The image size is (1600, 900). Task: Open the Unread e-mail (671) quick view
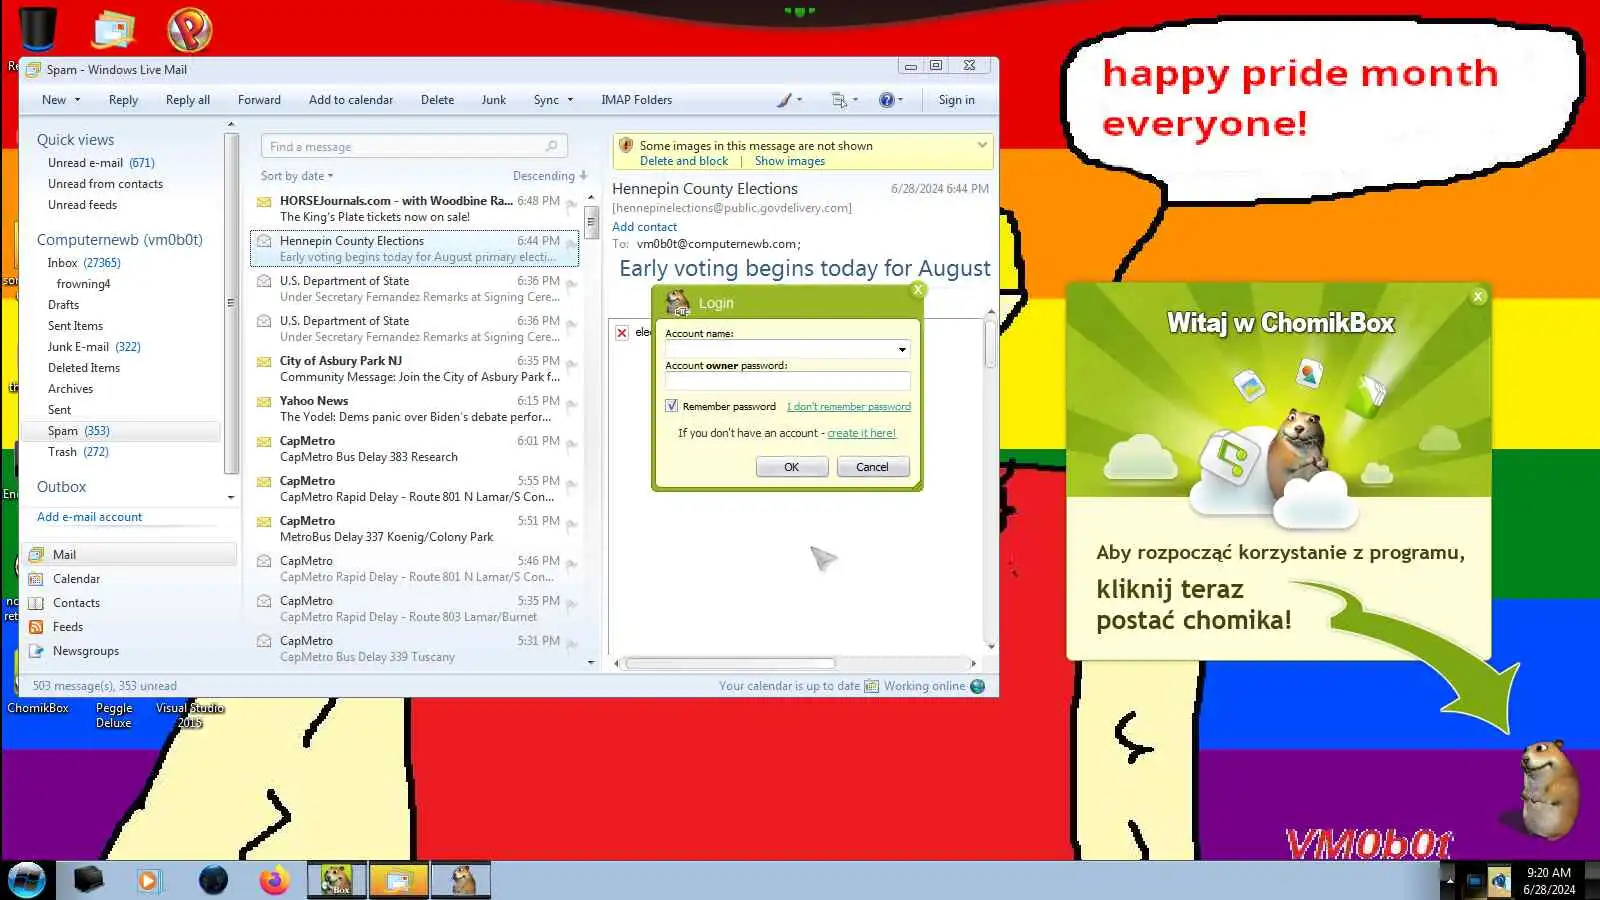[101, 163]
